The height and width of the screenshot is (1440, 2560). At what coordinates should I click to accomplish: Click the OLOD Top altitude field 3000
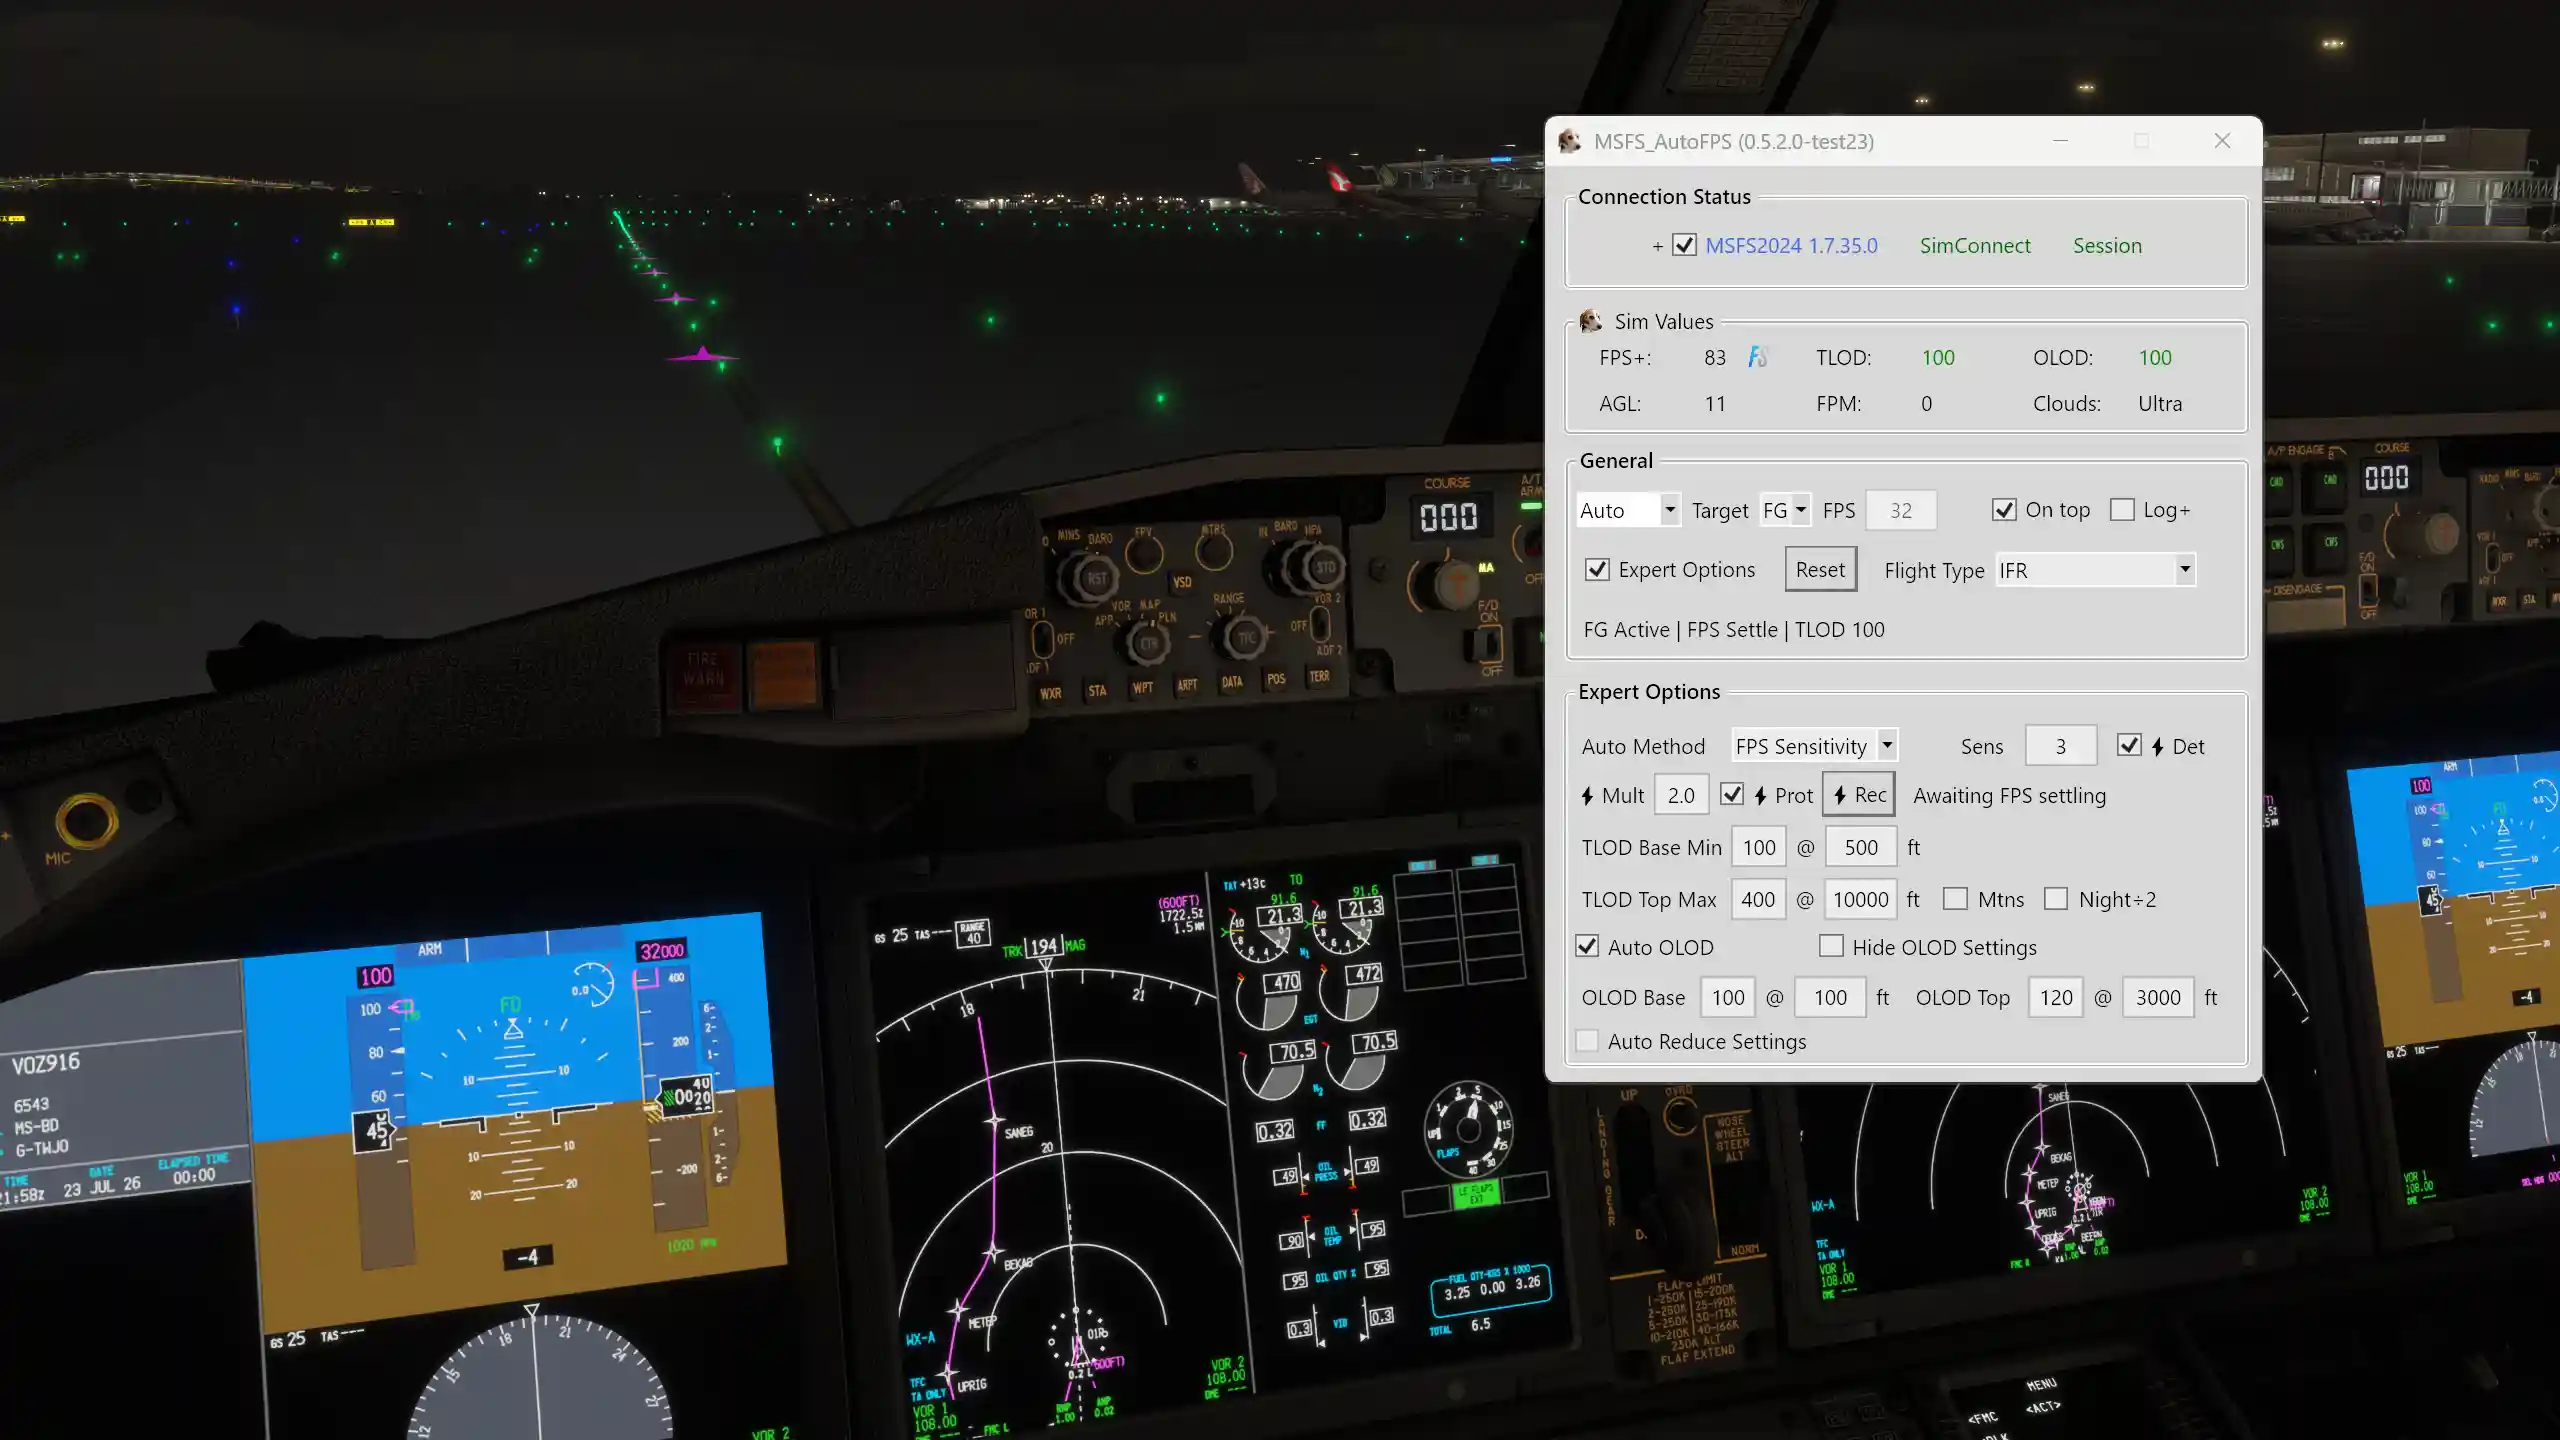2158,997
